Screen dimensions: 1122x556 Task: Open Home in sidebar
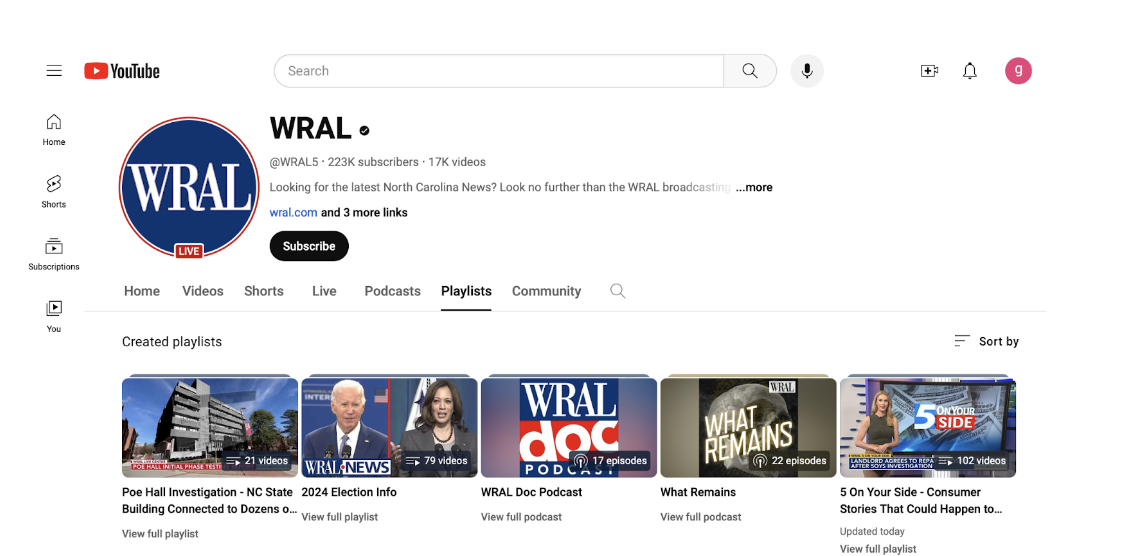(54, 130)
